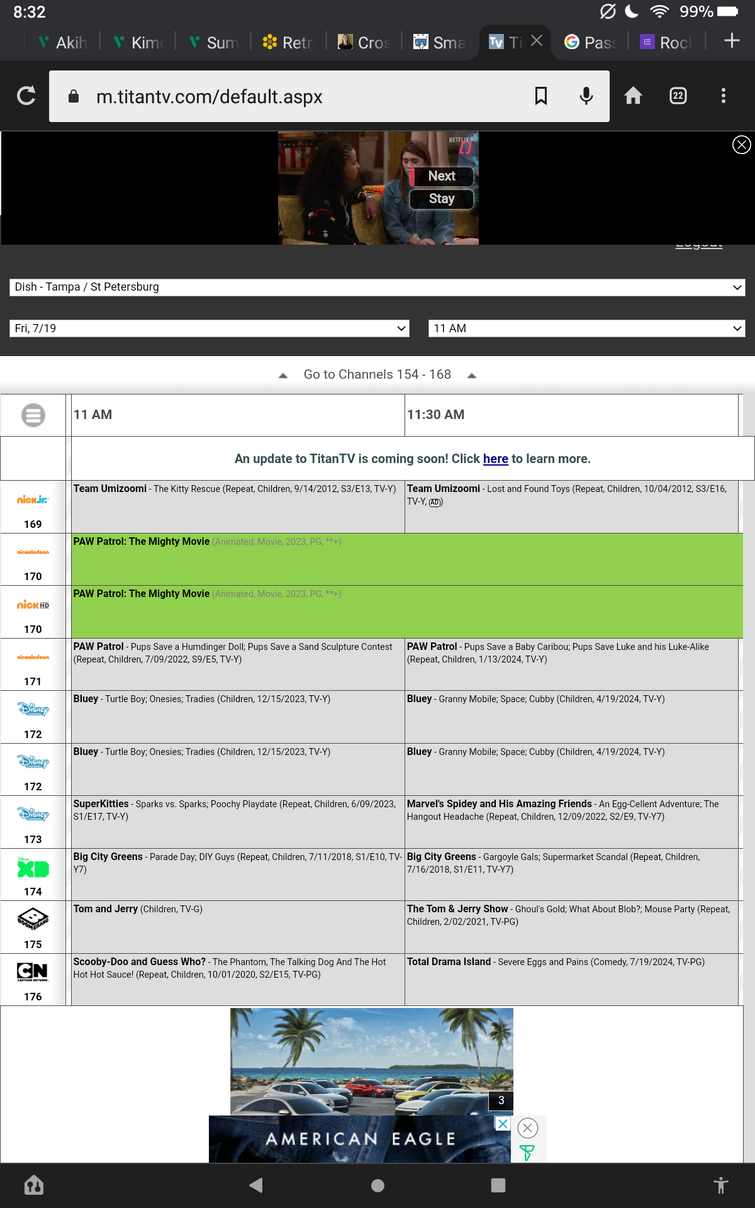
Task: Open Big City Greens Gargoyle Gals listing
Action: click(x=573, y=874)
